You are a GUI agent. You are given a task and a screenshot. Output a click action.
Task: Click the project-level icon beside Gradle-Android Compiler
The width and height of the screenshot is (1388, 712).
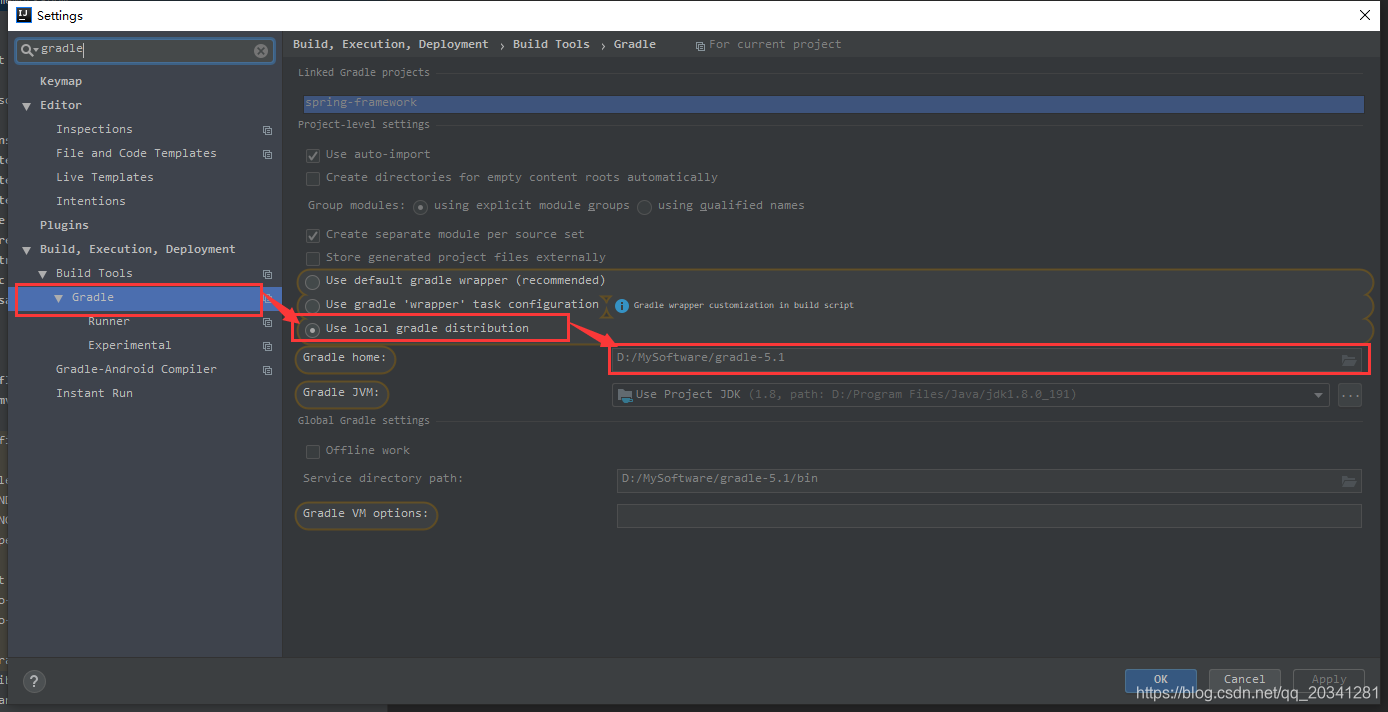coord(267,370)
